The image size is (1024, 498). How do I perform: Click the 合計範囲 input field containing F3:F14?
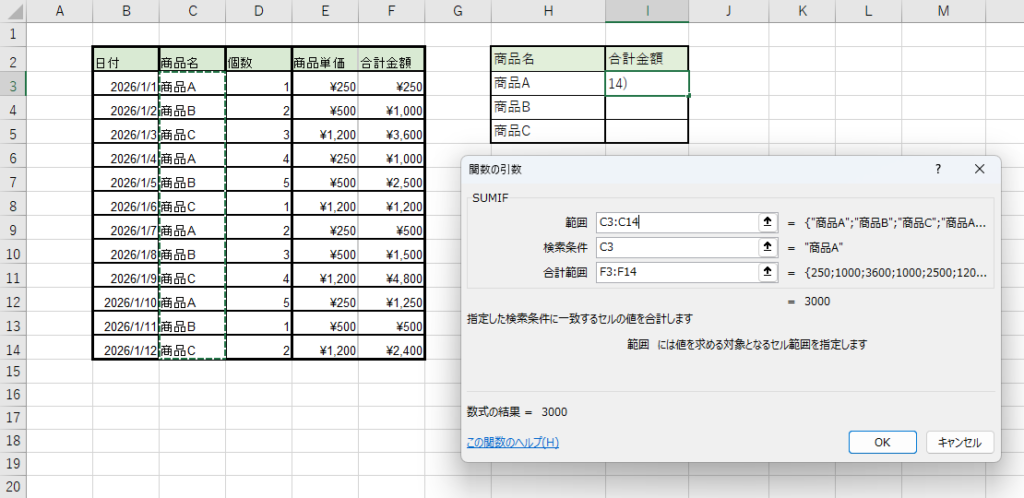pos(675,272)
